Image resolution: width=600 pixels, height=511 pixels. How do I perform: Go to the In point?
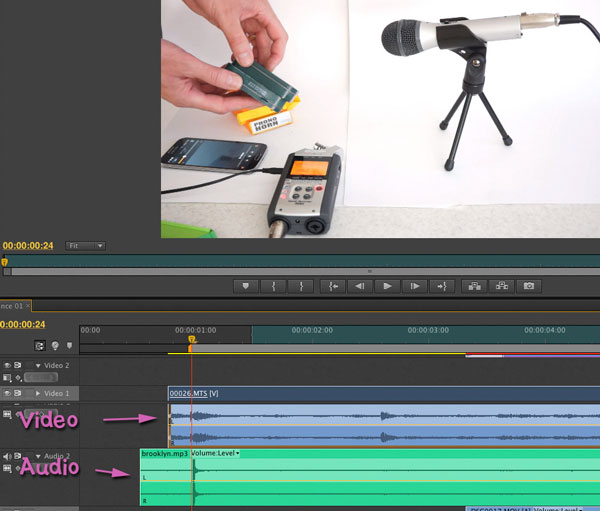click(333, 286)
